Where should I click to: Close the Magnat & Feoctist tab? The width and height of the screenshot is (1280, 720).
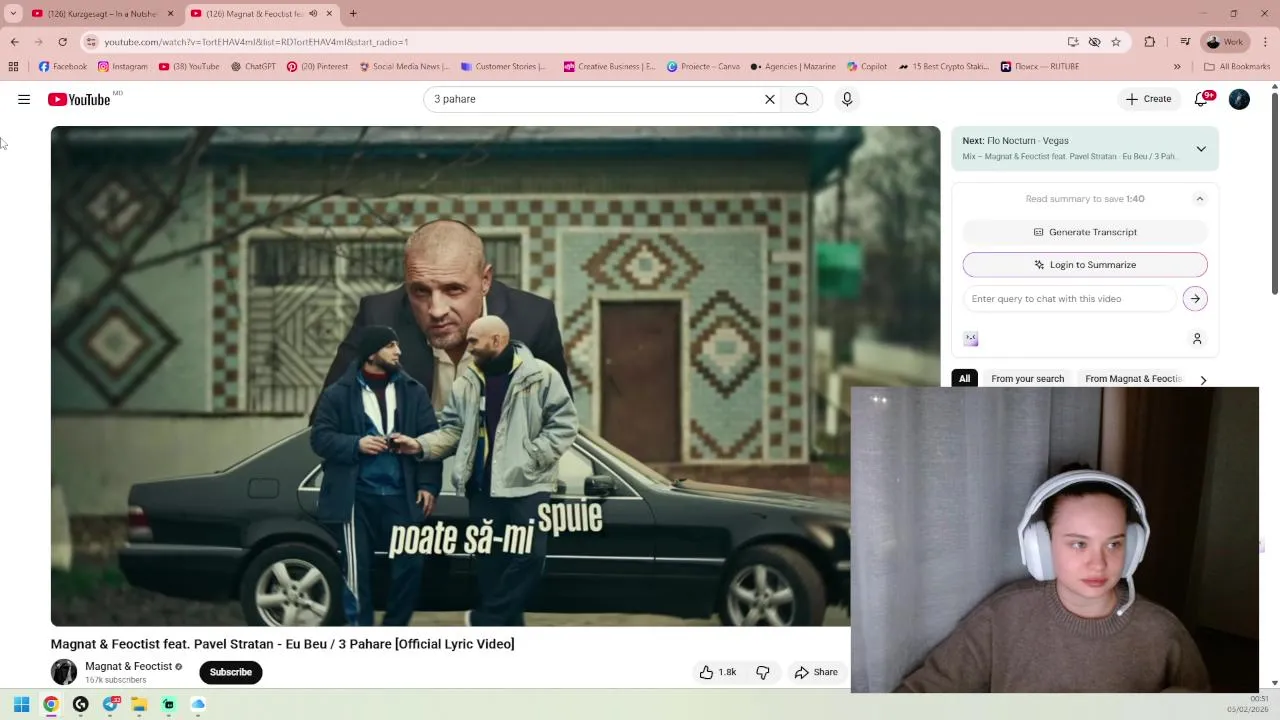click(329, 14)
